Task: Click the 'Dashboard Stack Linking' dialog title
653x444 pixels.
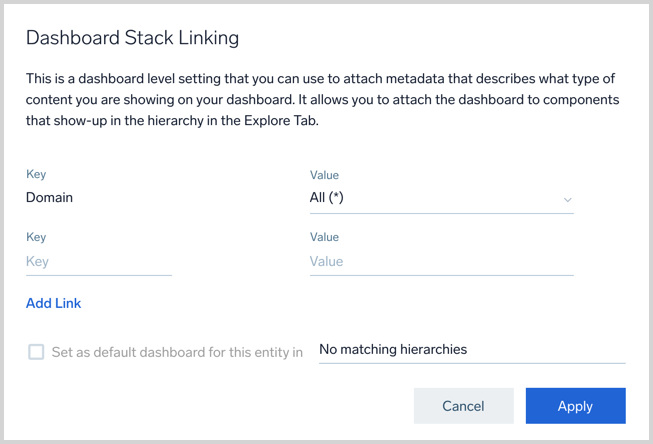Action: 132,38
